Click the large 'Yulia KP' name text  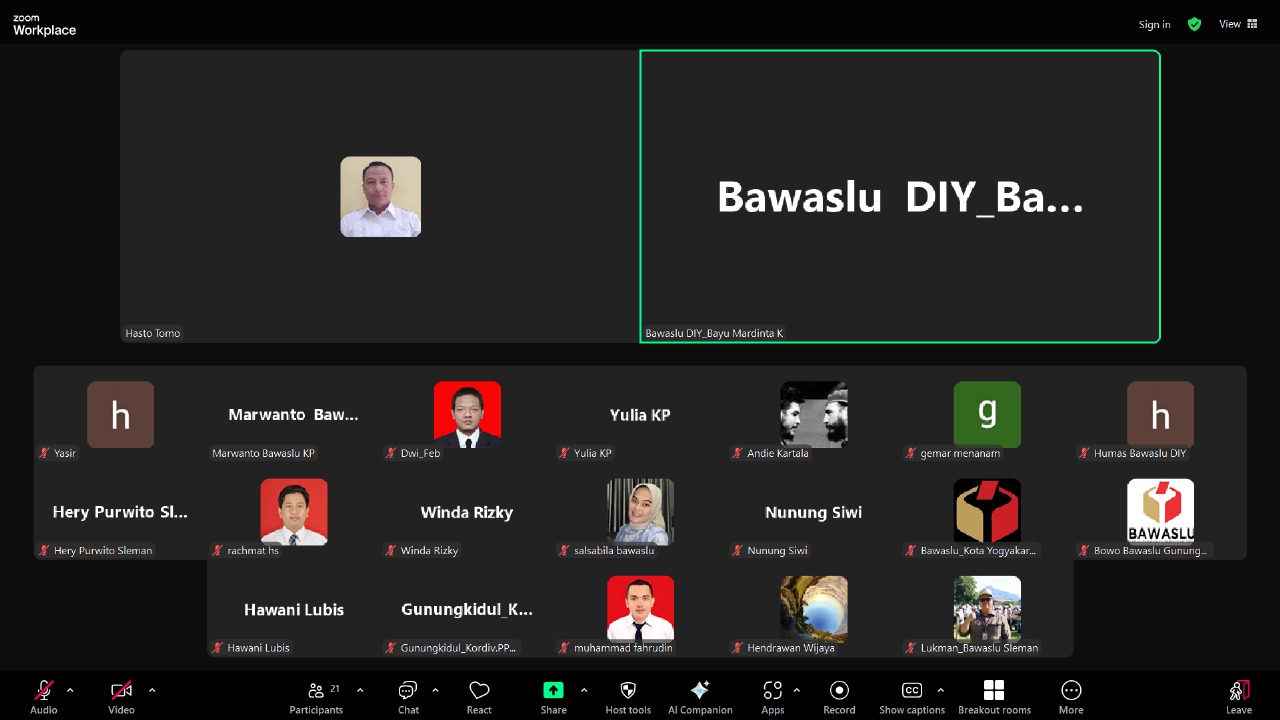[640, 415]
